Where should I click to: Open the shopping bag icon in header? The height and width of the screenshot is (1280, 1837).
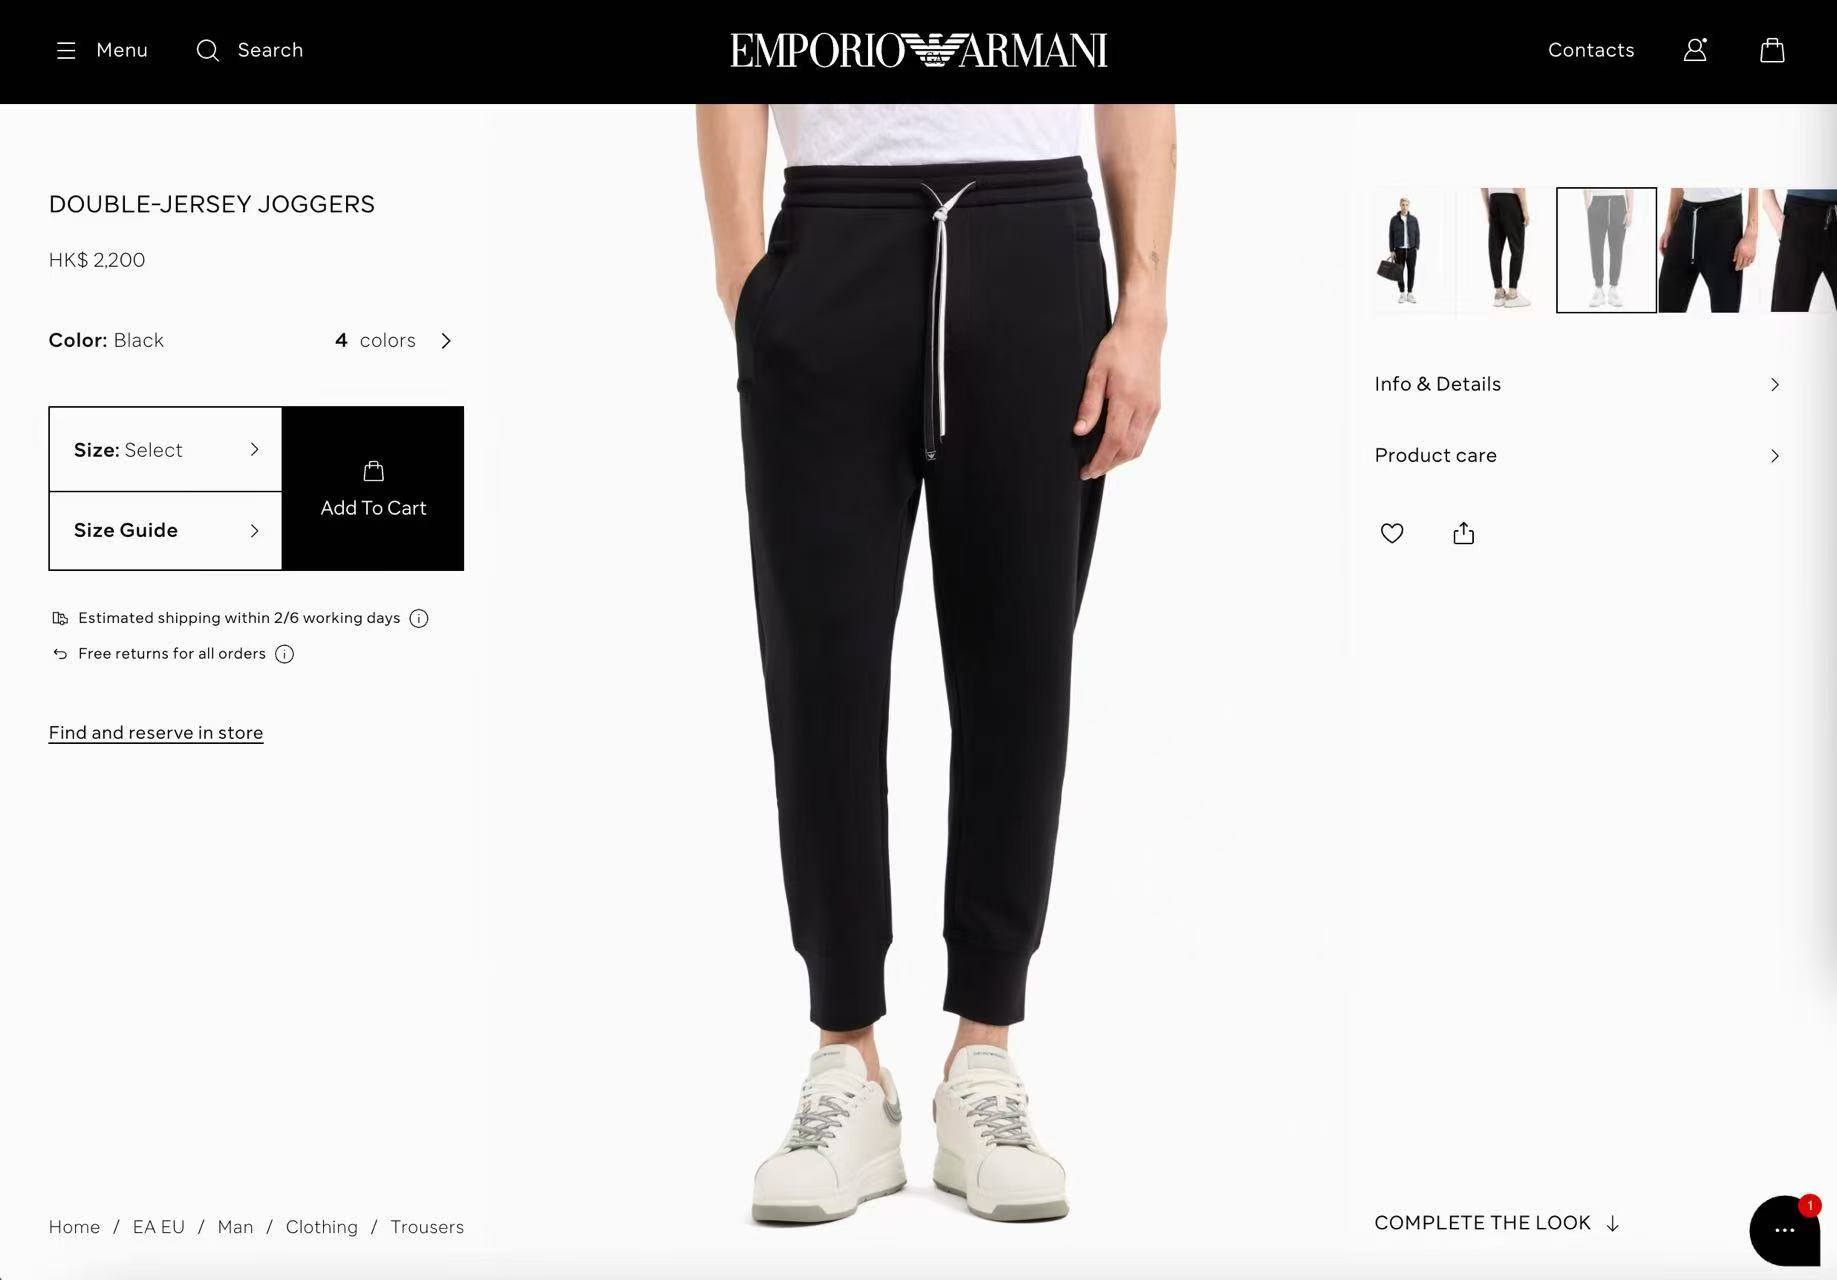[x=1772, y=50]
